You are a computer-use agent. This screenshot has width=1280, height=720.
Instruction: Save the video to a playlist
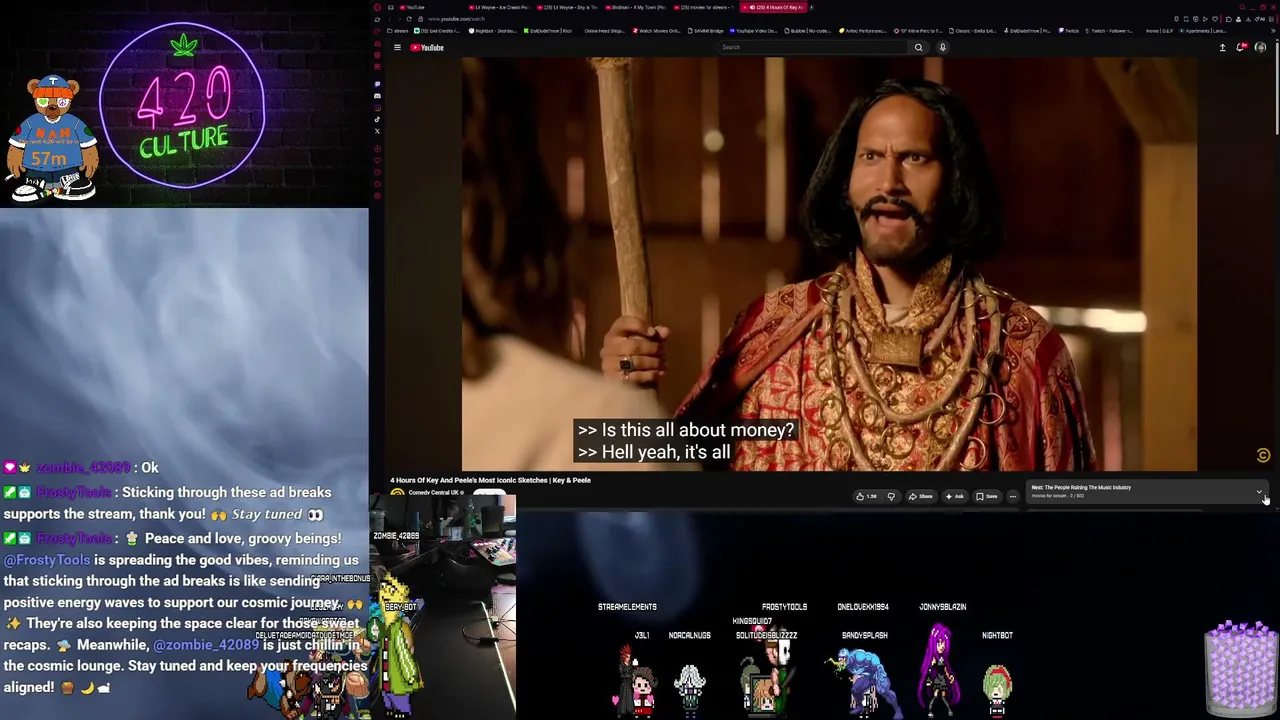(987, 496)
